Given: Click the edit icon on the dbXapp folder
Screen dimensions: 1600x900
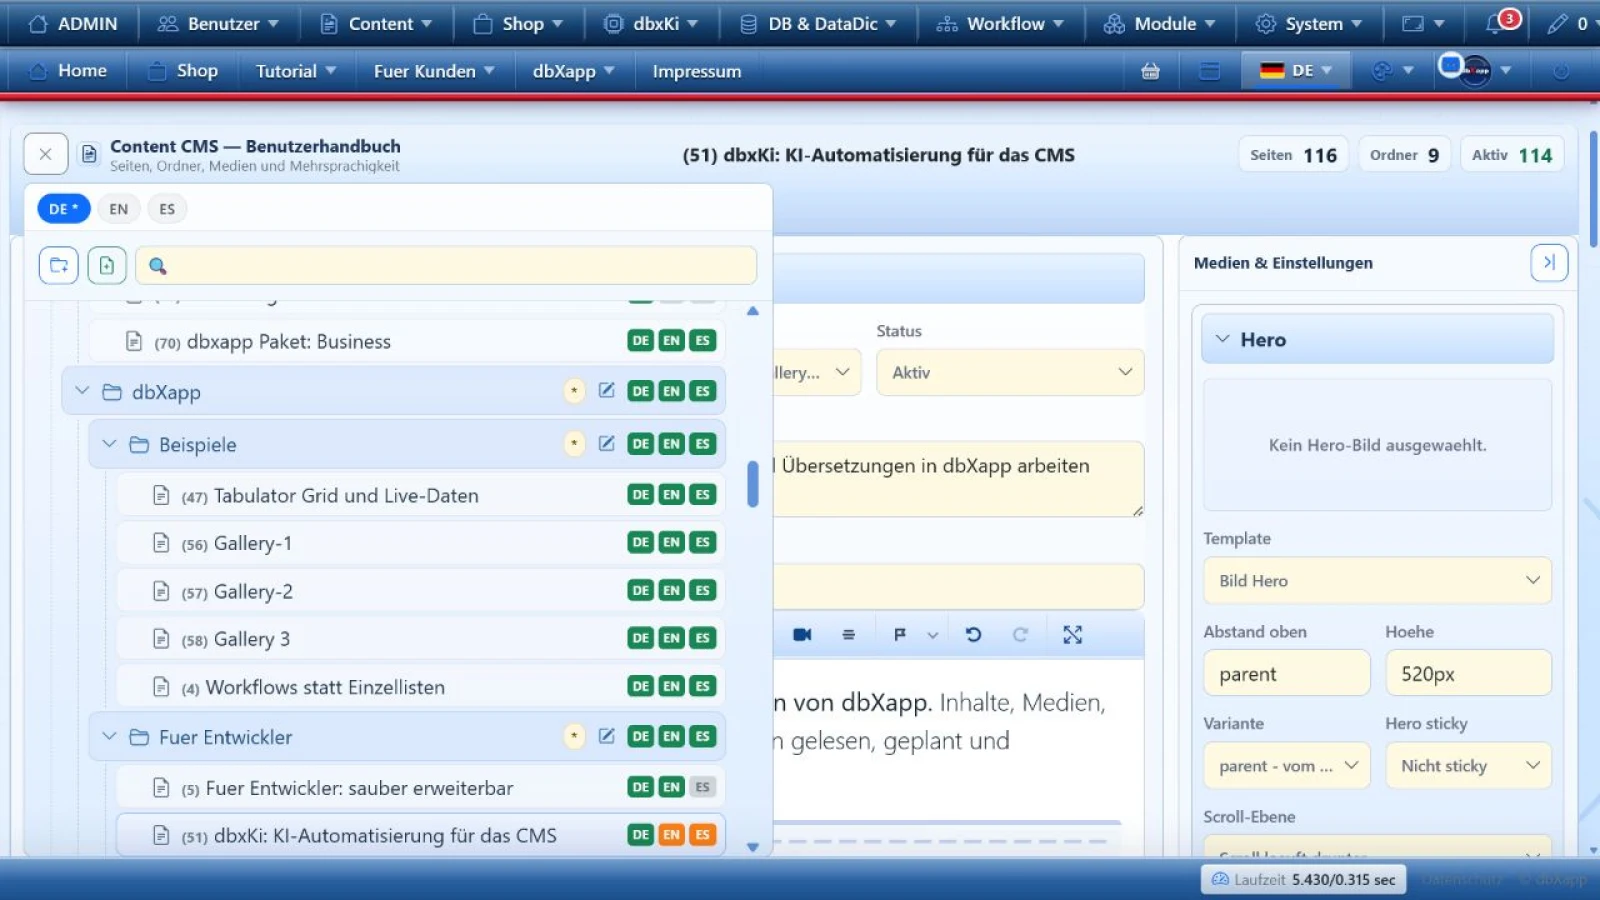Looking at the screenshot, I should 606,390.
